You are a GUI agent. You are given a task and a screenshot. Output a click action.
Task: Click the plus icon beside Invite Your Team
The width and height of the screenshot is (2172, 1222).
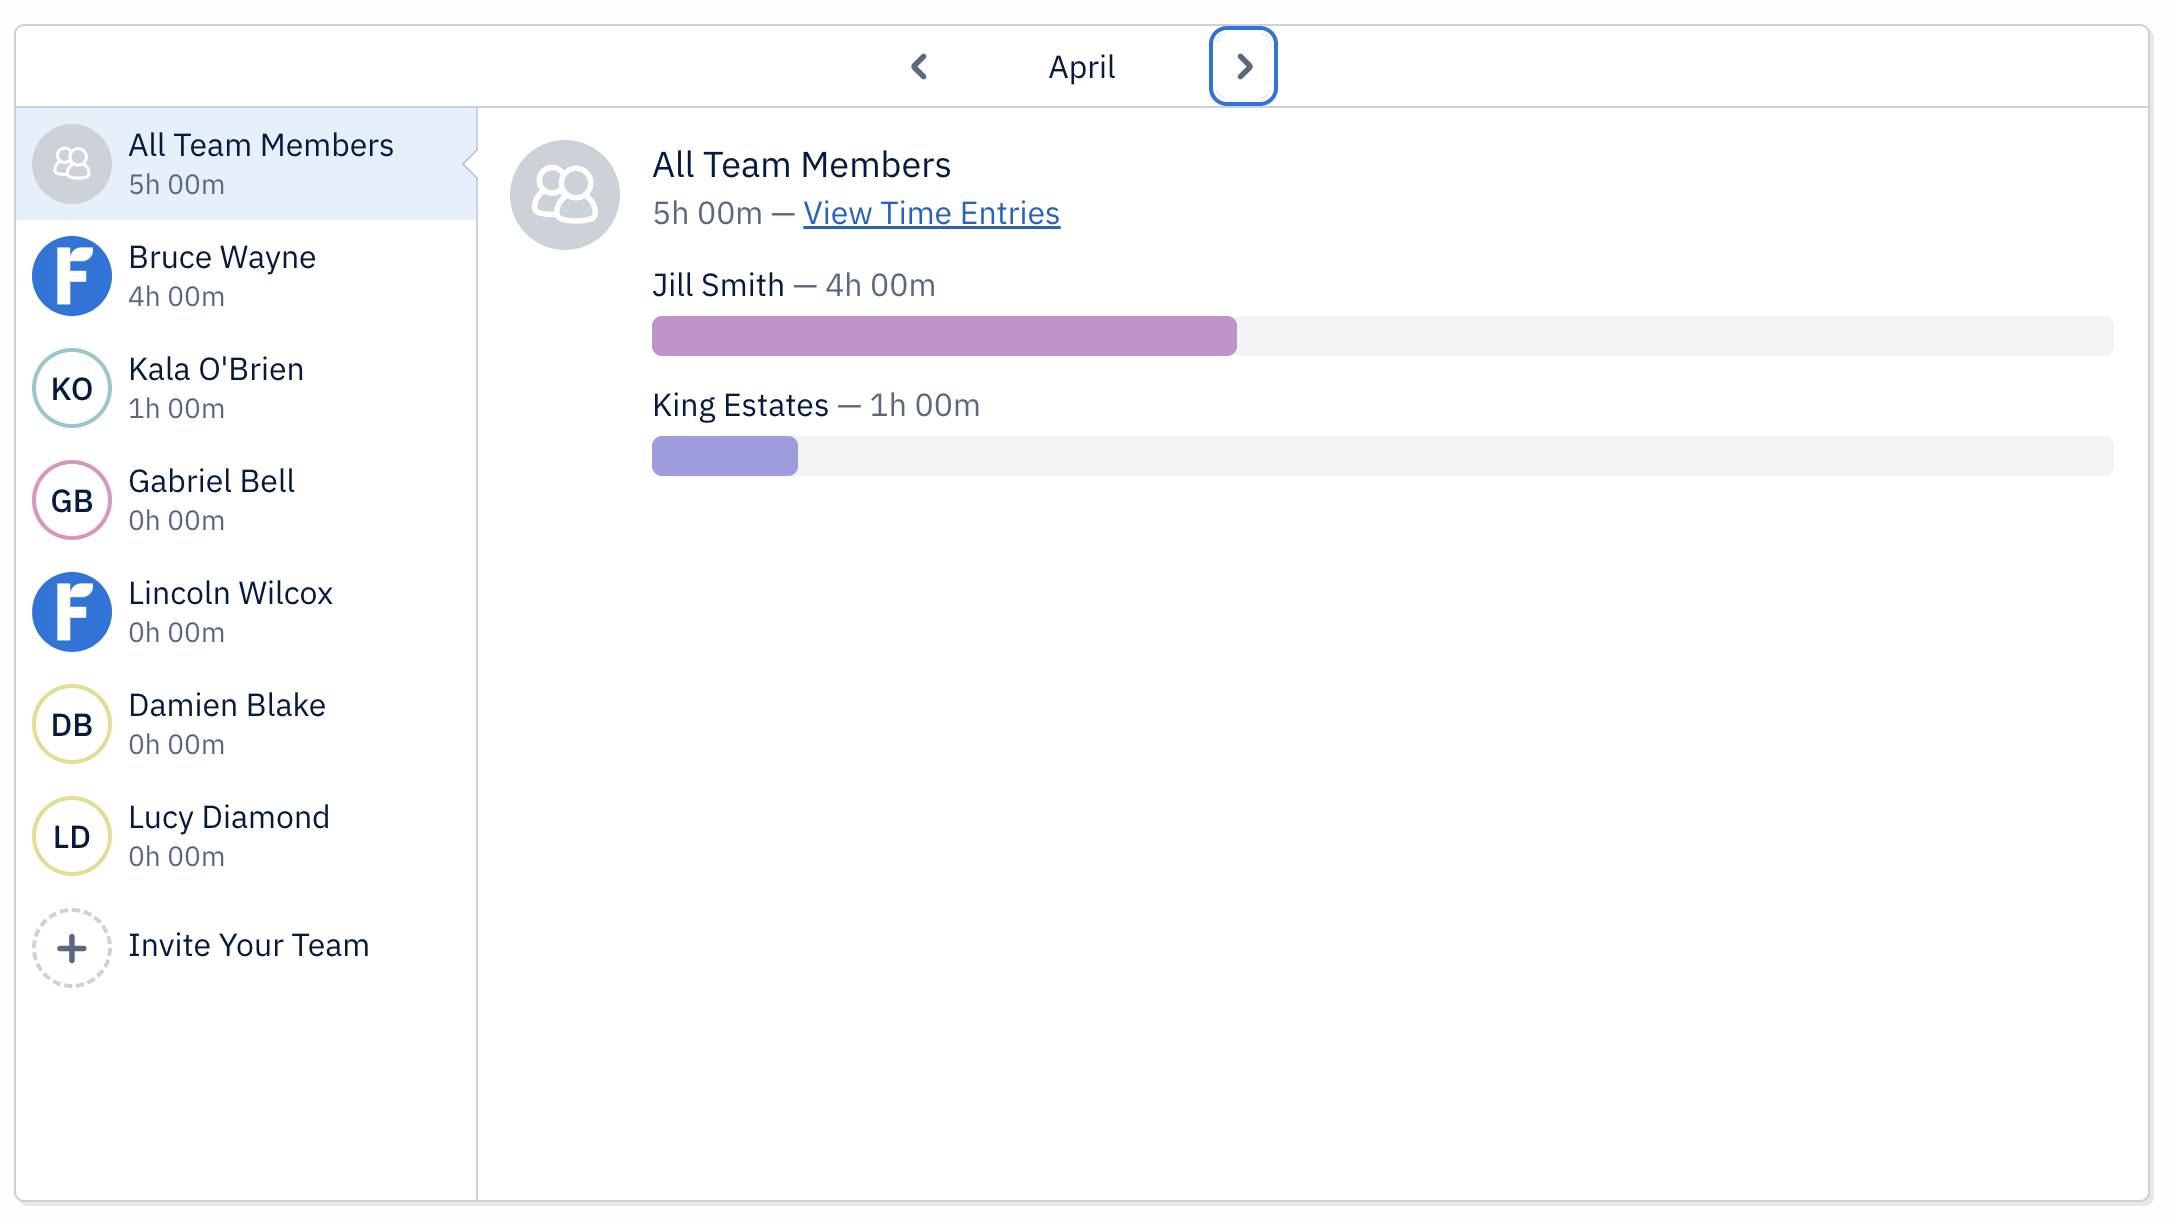click(x=71, y=947)
